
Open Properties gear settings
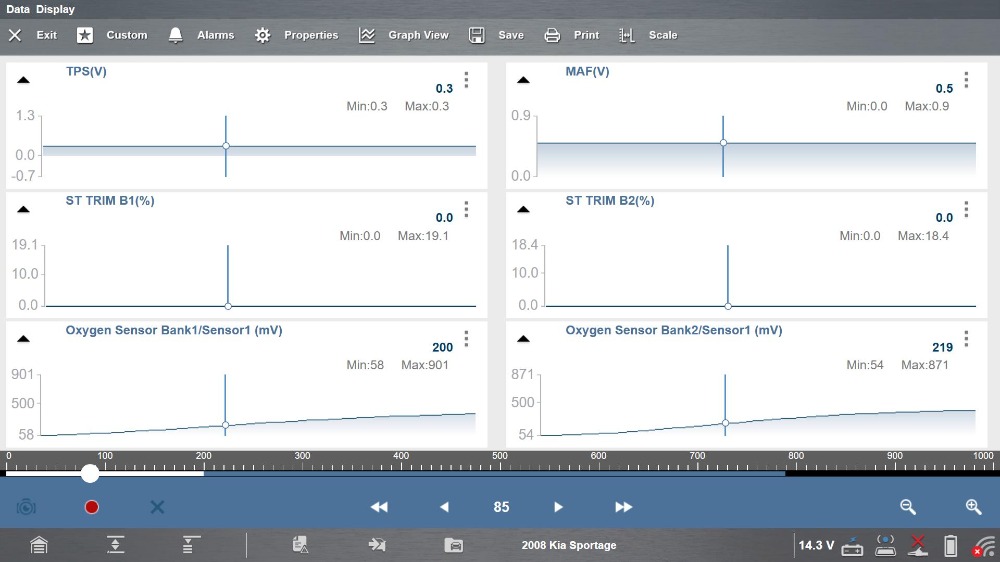(296, 35)
